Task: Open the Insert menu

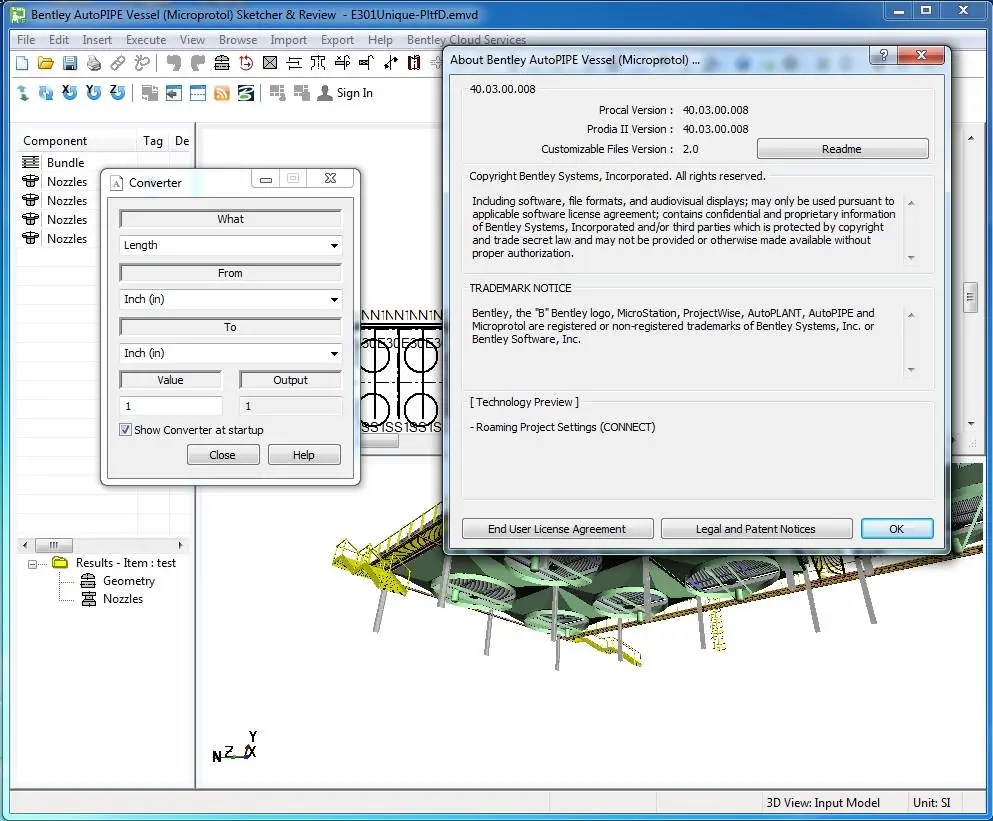Action: pyautogui.click(x=97, y=40)
